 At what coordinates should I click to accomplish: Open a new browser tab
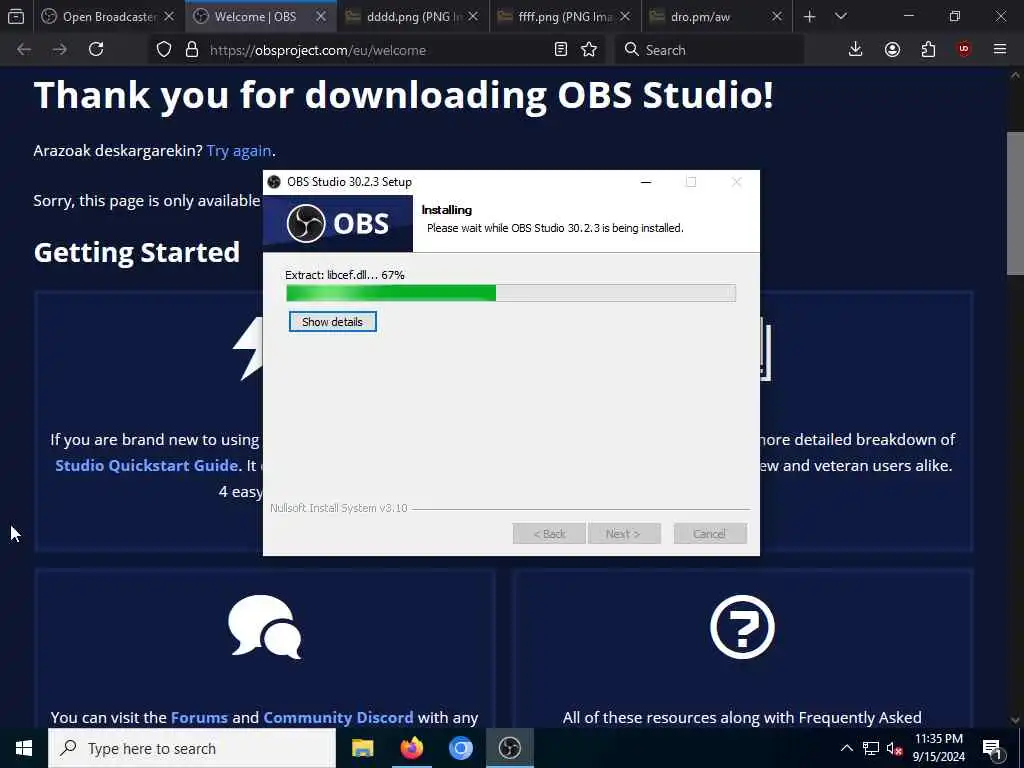point(810,16)
